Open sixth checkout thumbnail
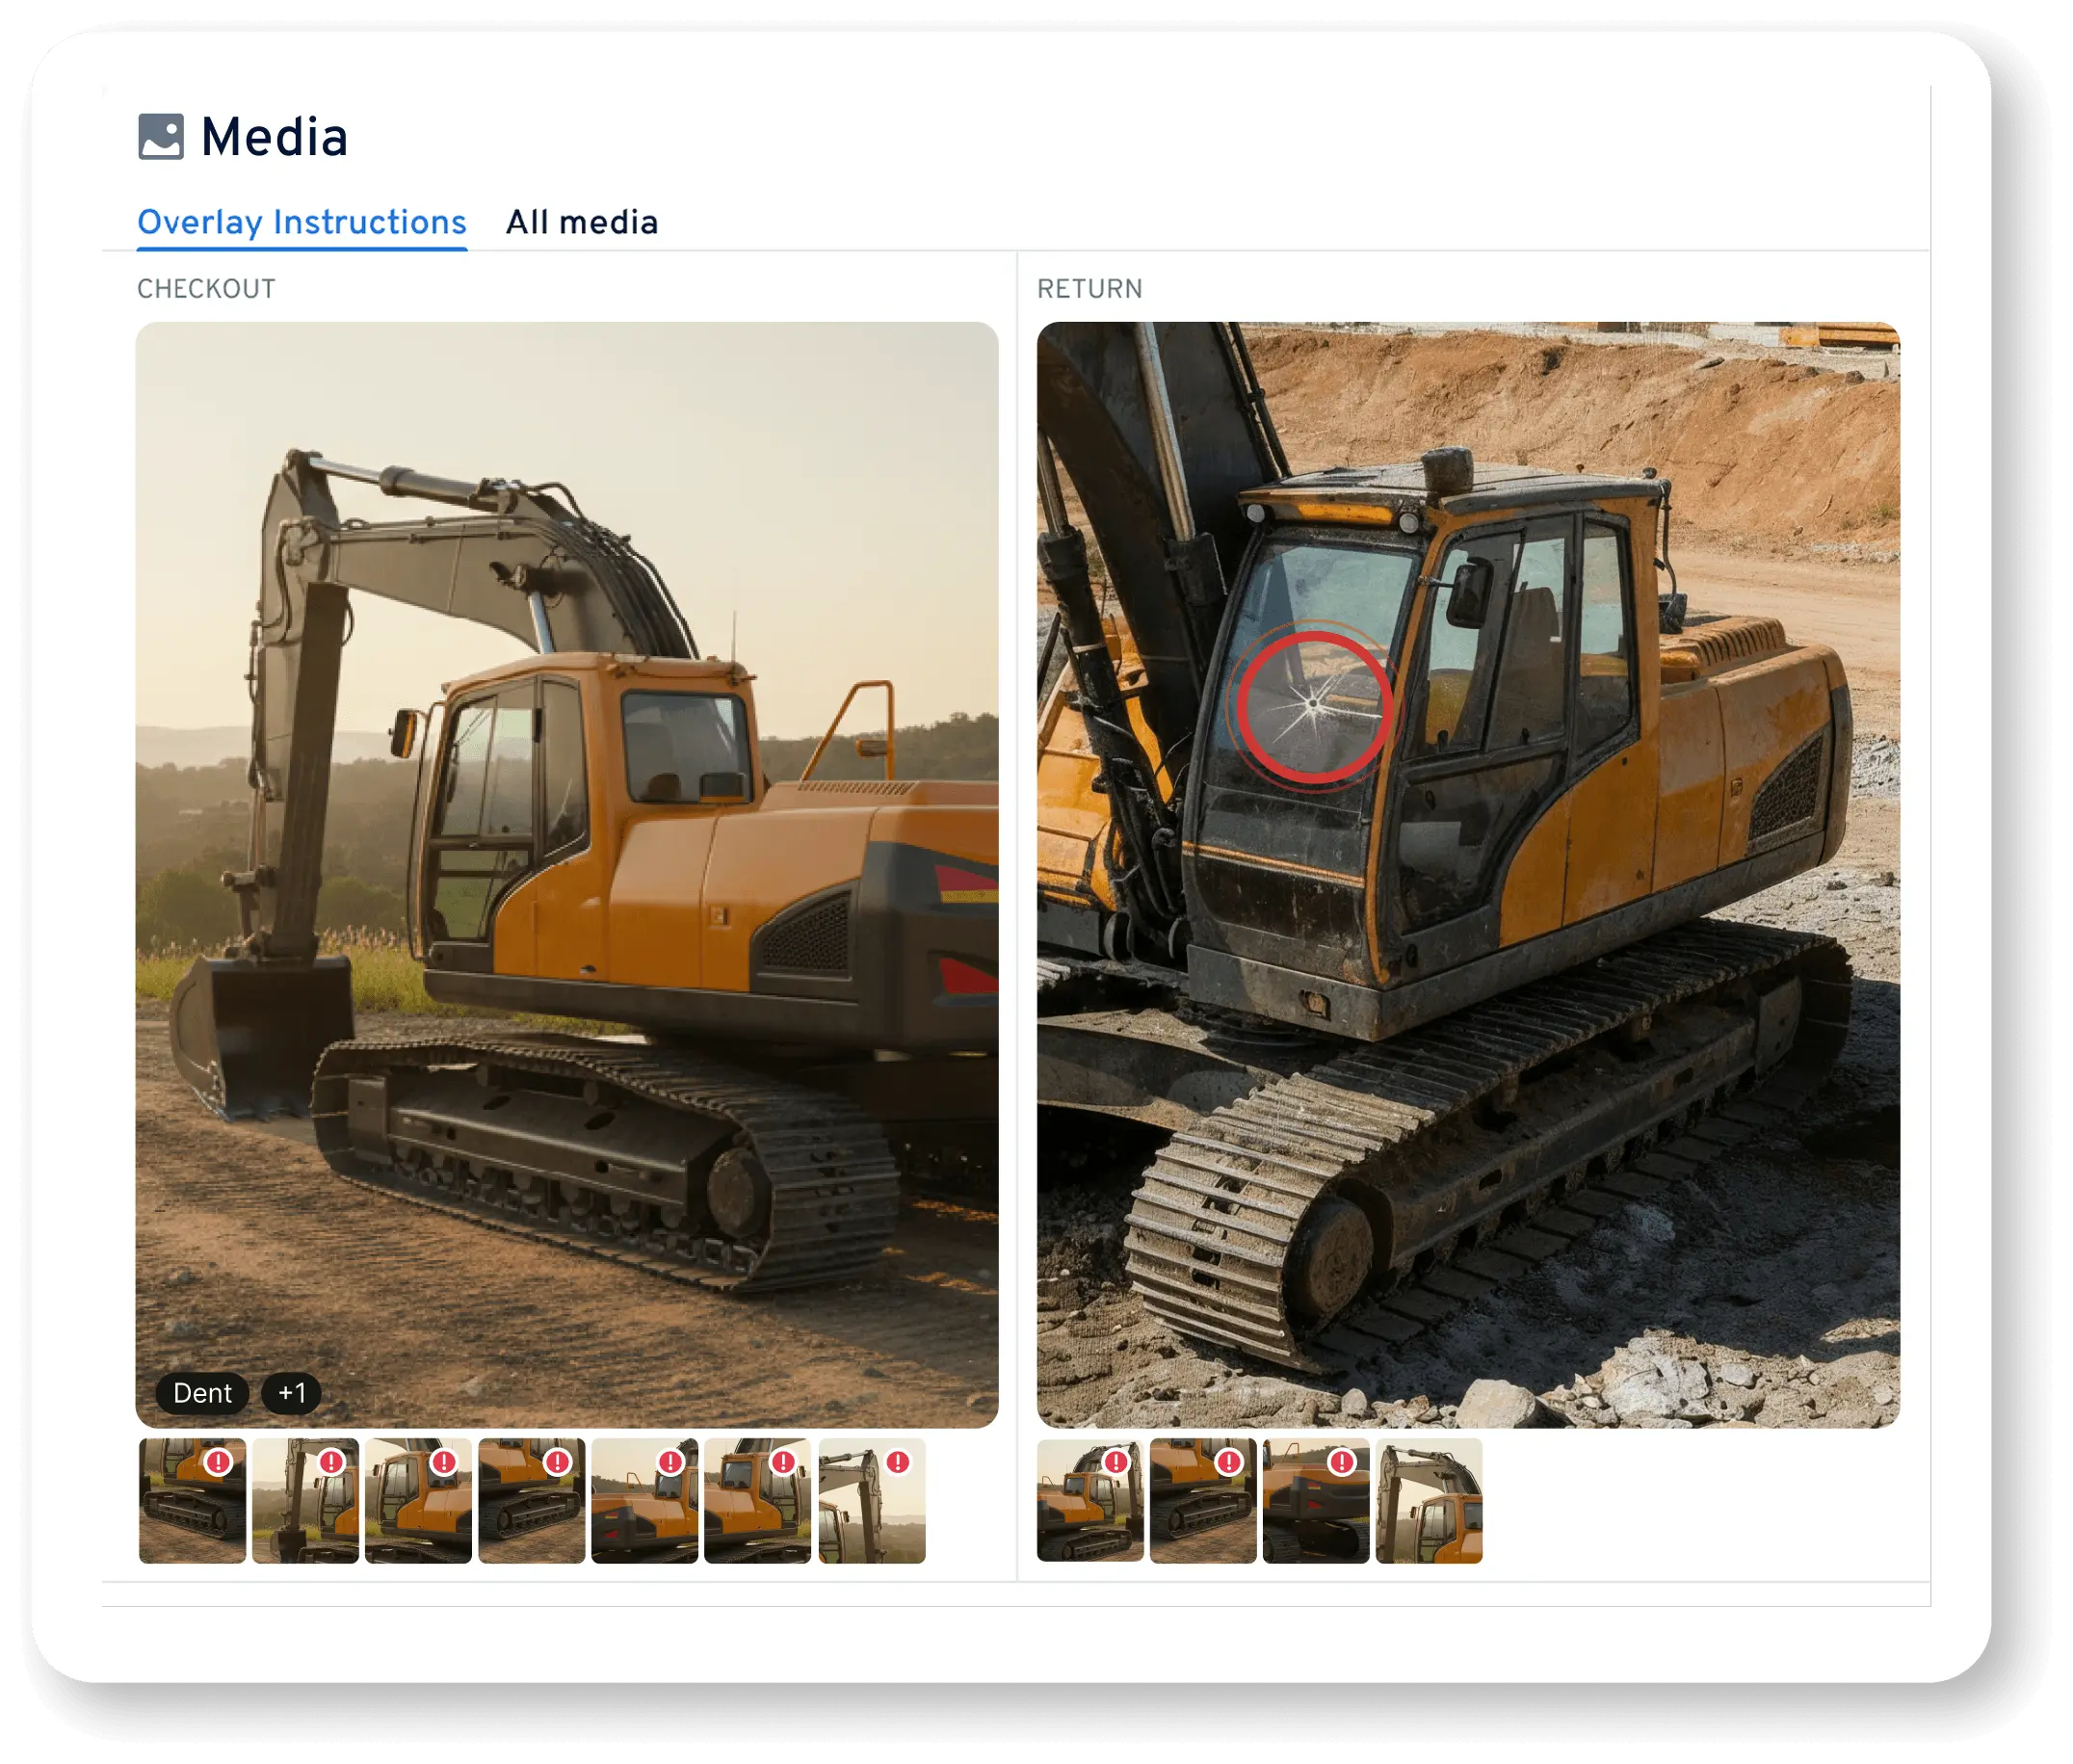This screenshot has width=2073, height=1764. (x=757, y=1499)
